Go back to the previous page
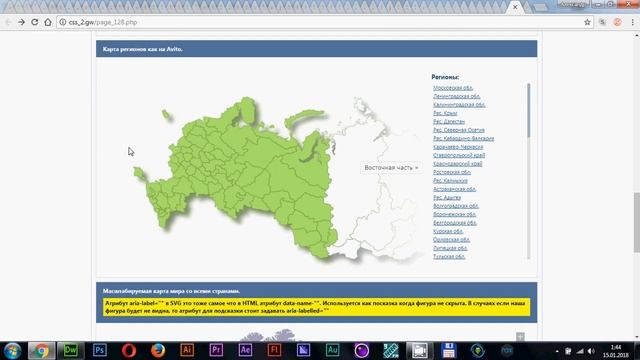This screenshot has height=360, width=640. point(8,22)
